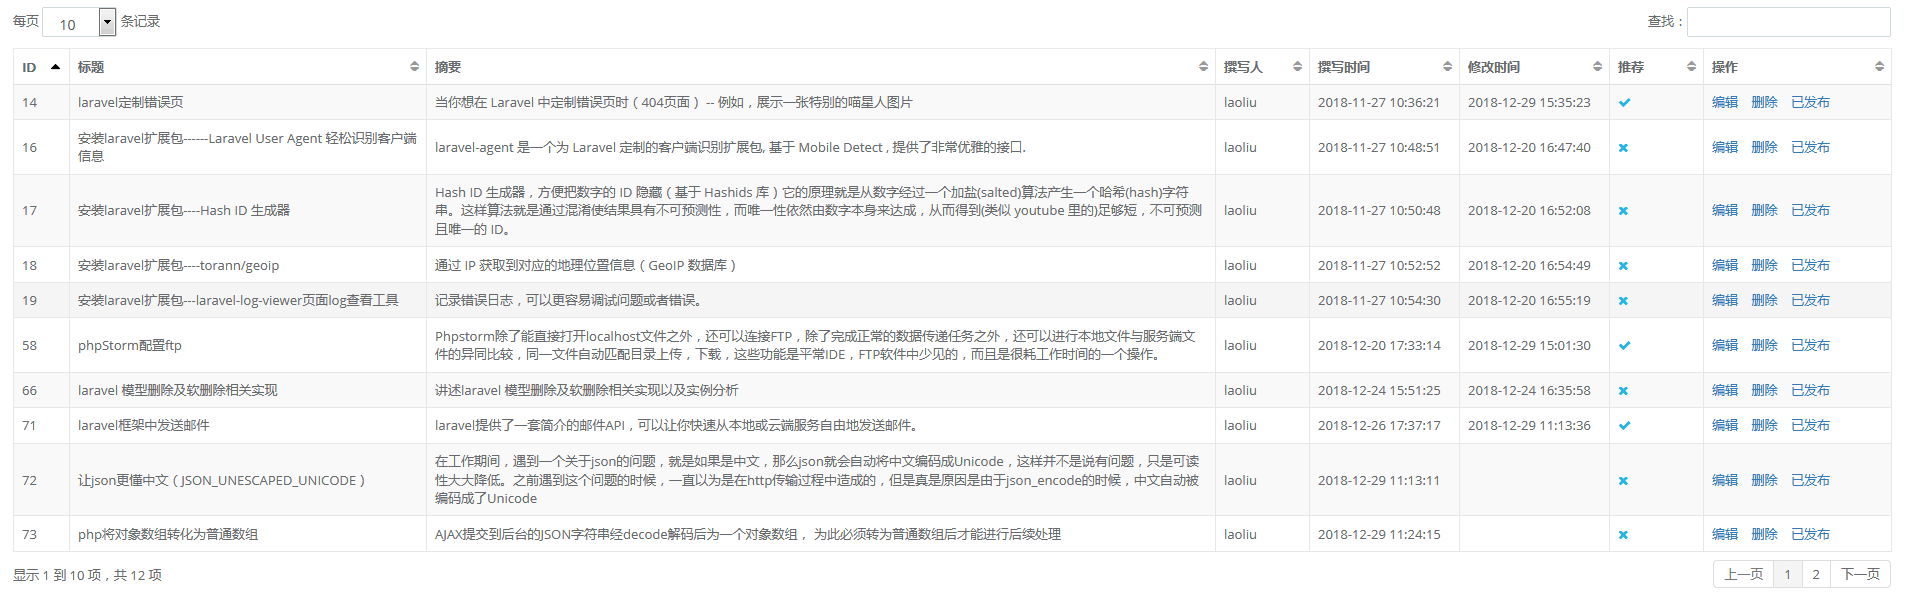Focus the 查找 search input field
The width and height of the screenshot is (1907, 599).
[1788, 22]
